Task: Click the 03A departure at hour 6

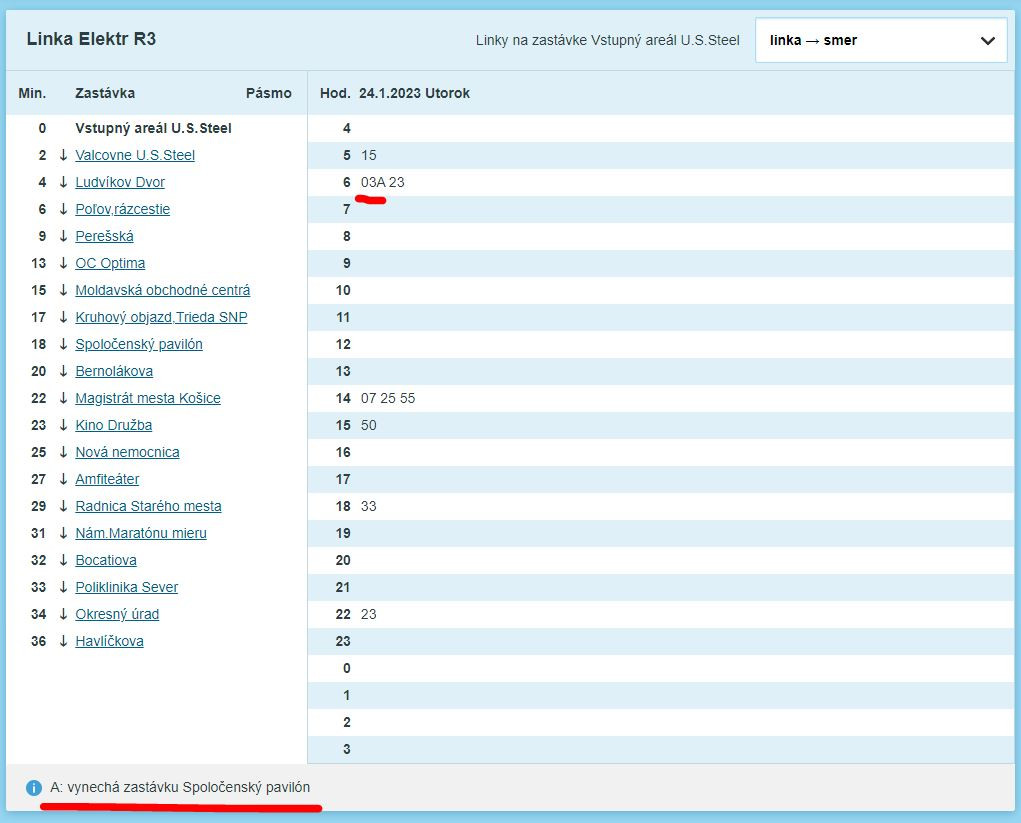Action: (373, 182)
